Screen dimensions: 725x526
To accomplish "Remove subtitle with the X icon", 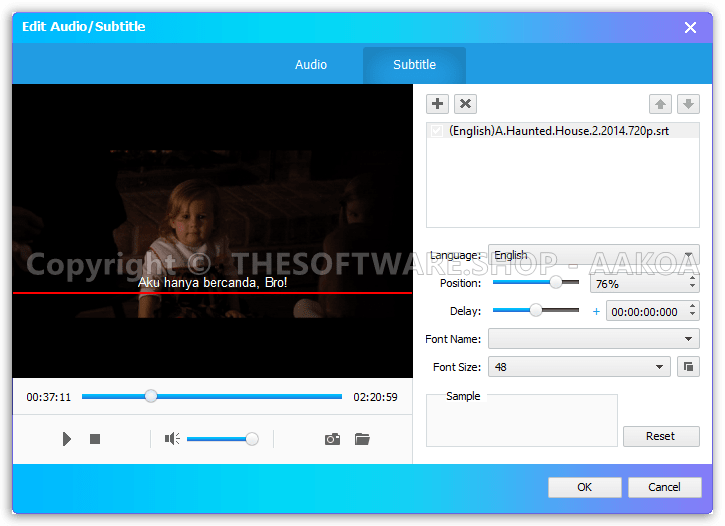I will 465,104.
